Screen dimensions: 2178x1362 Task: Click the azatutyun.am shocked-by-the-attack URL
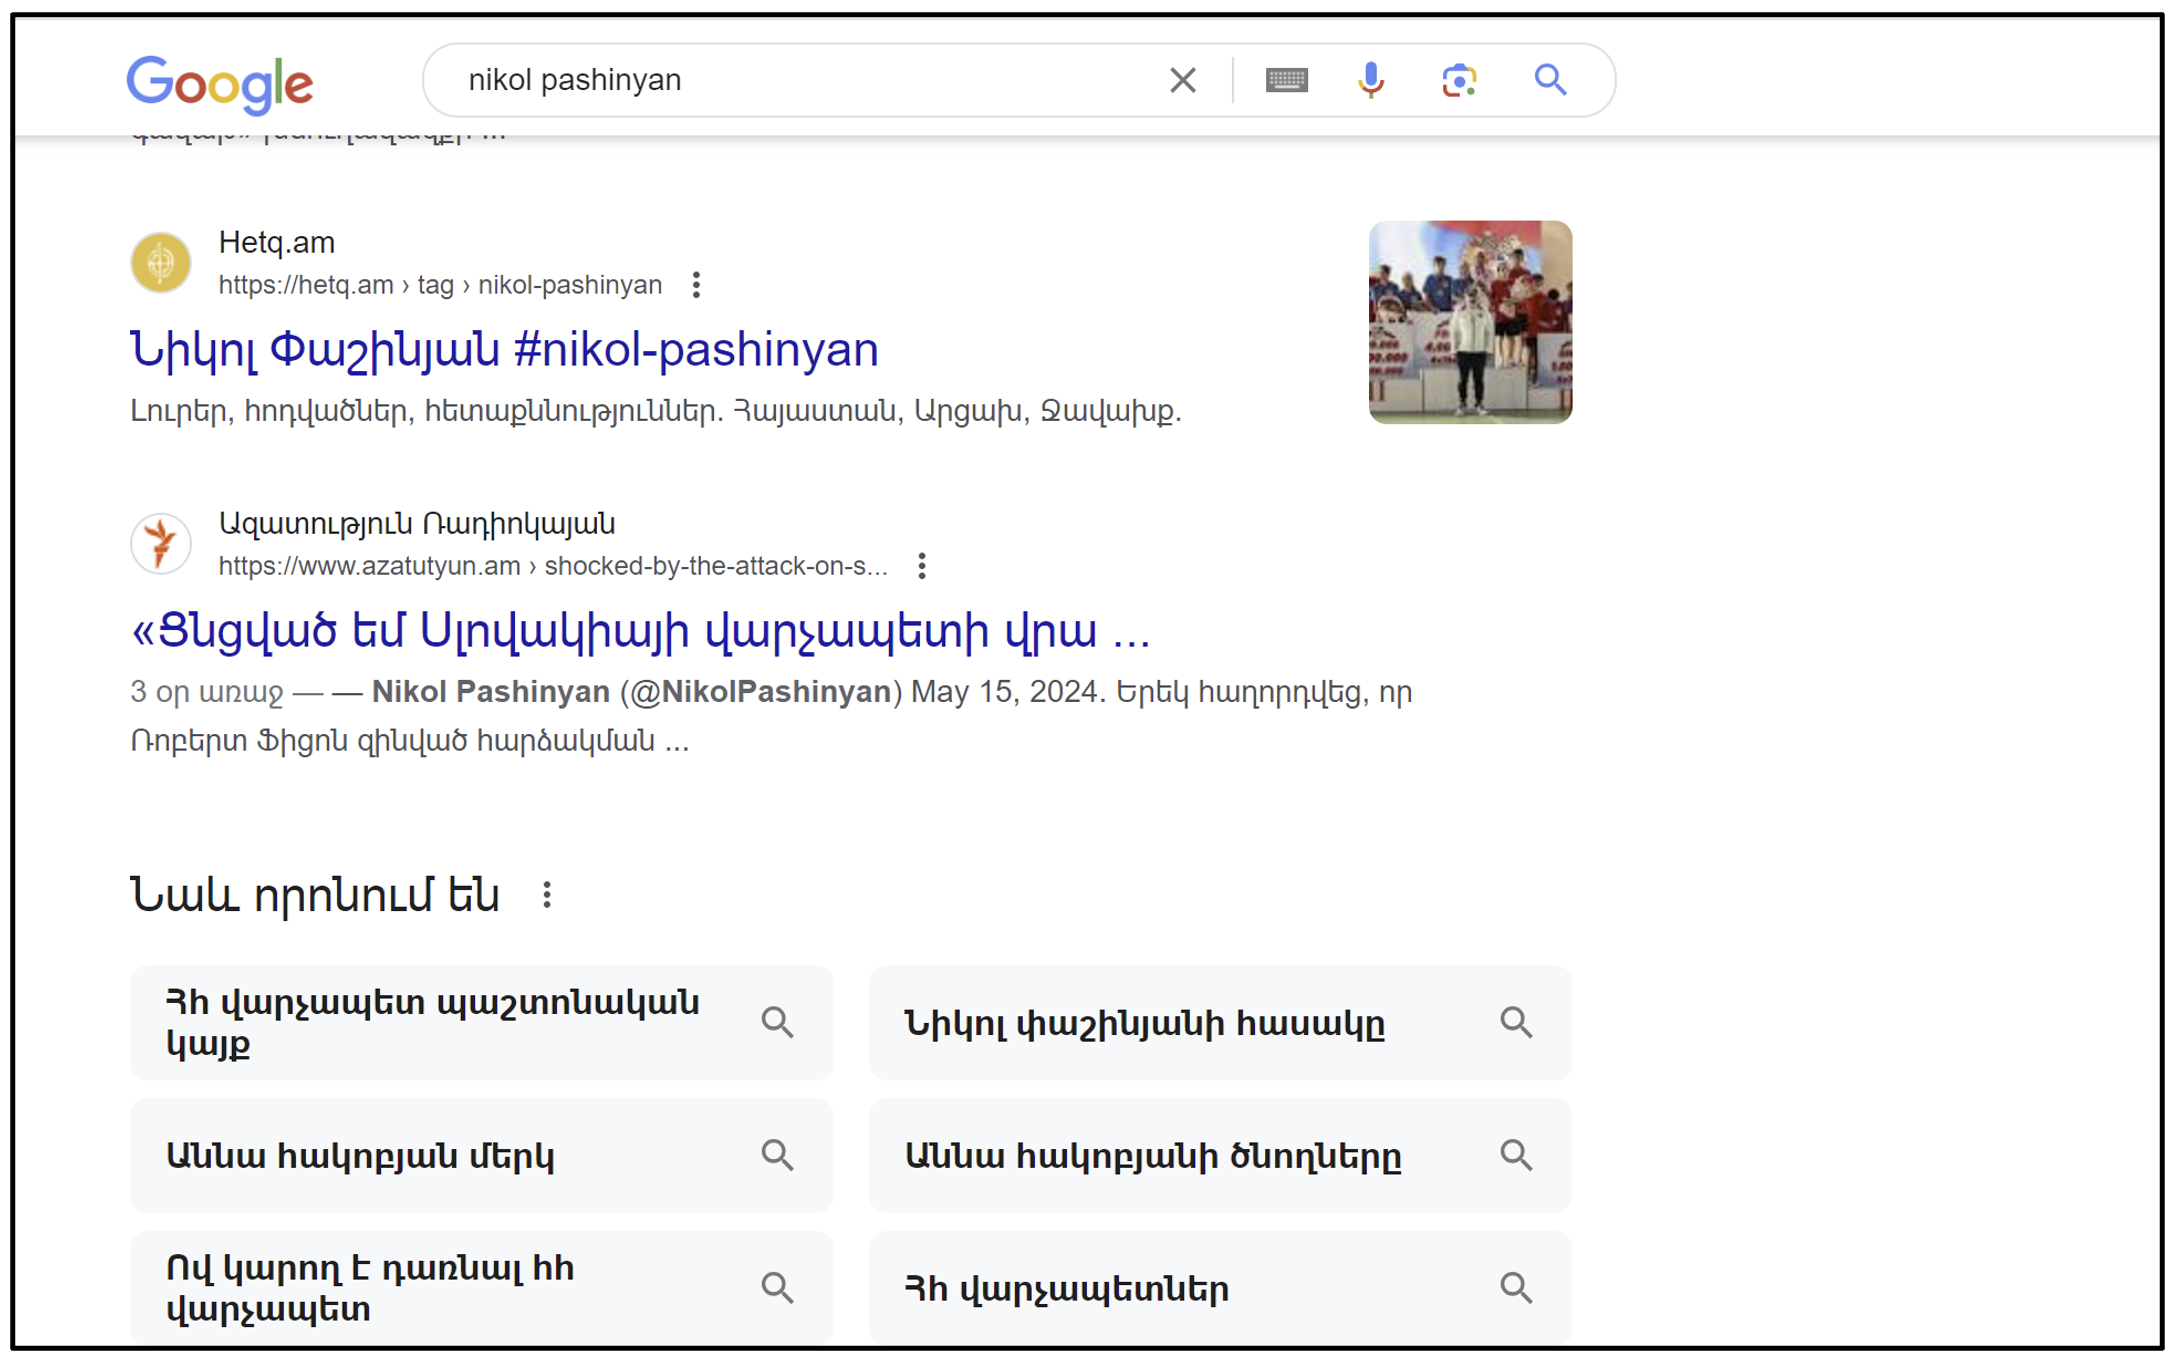[553, 566]
